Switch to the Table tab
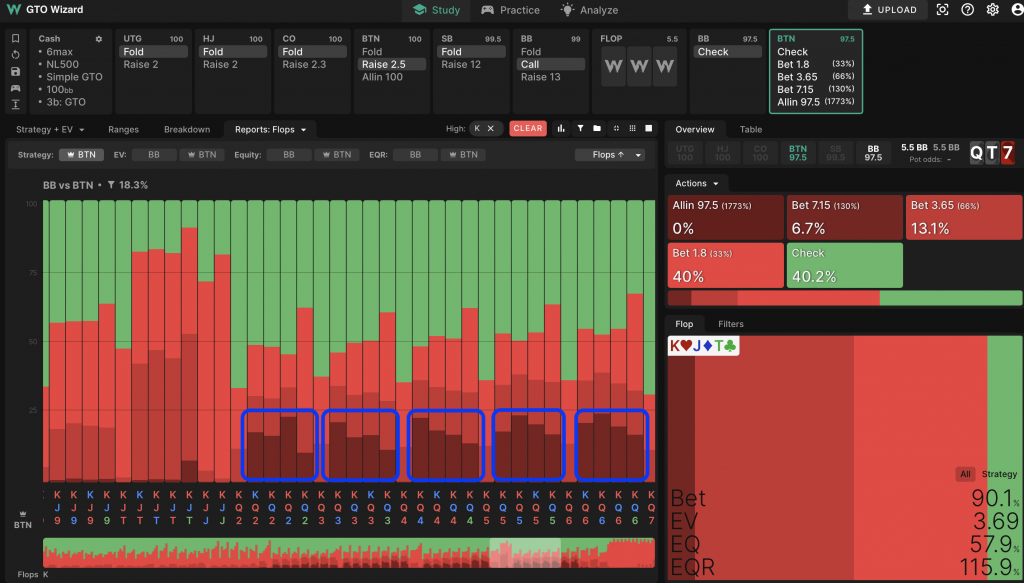1024x583 pixels. coord(750,129)
